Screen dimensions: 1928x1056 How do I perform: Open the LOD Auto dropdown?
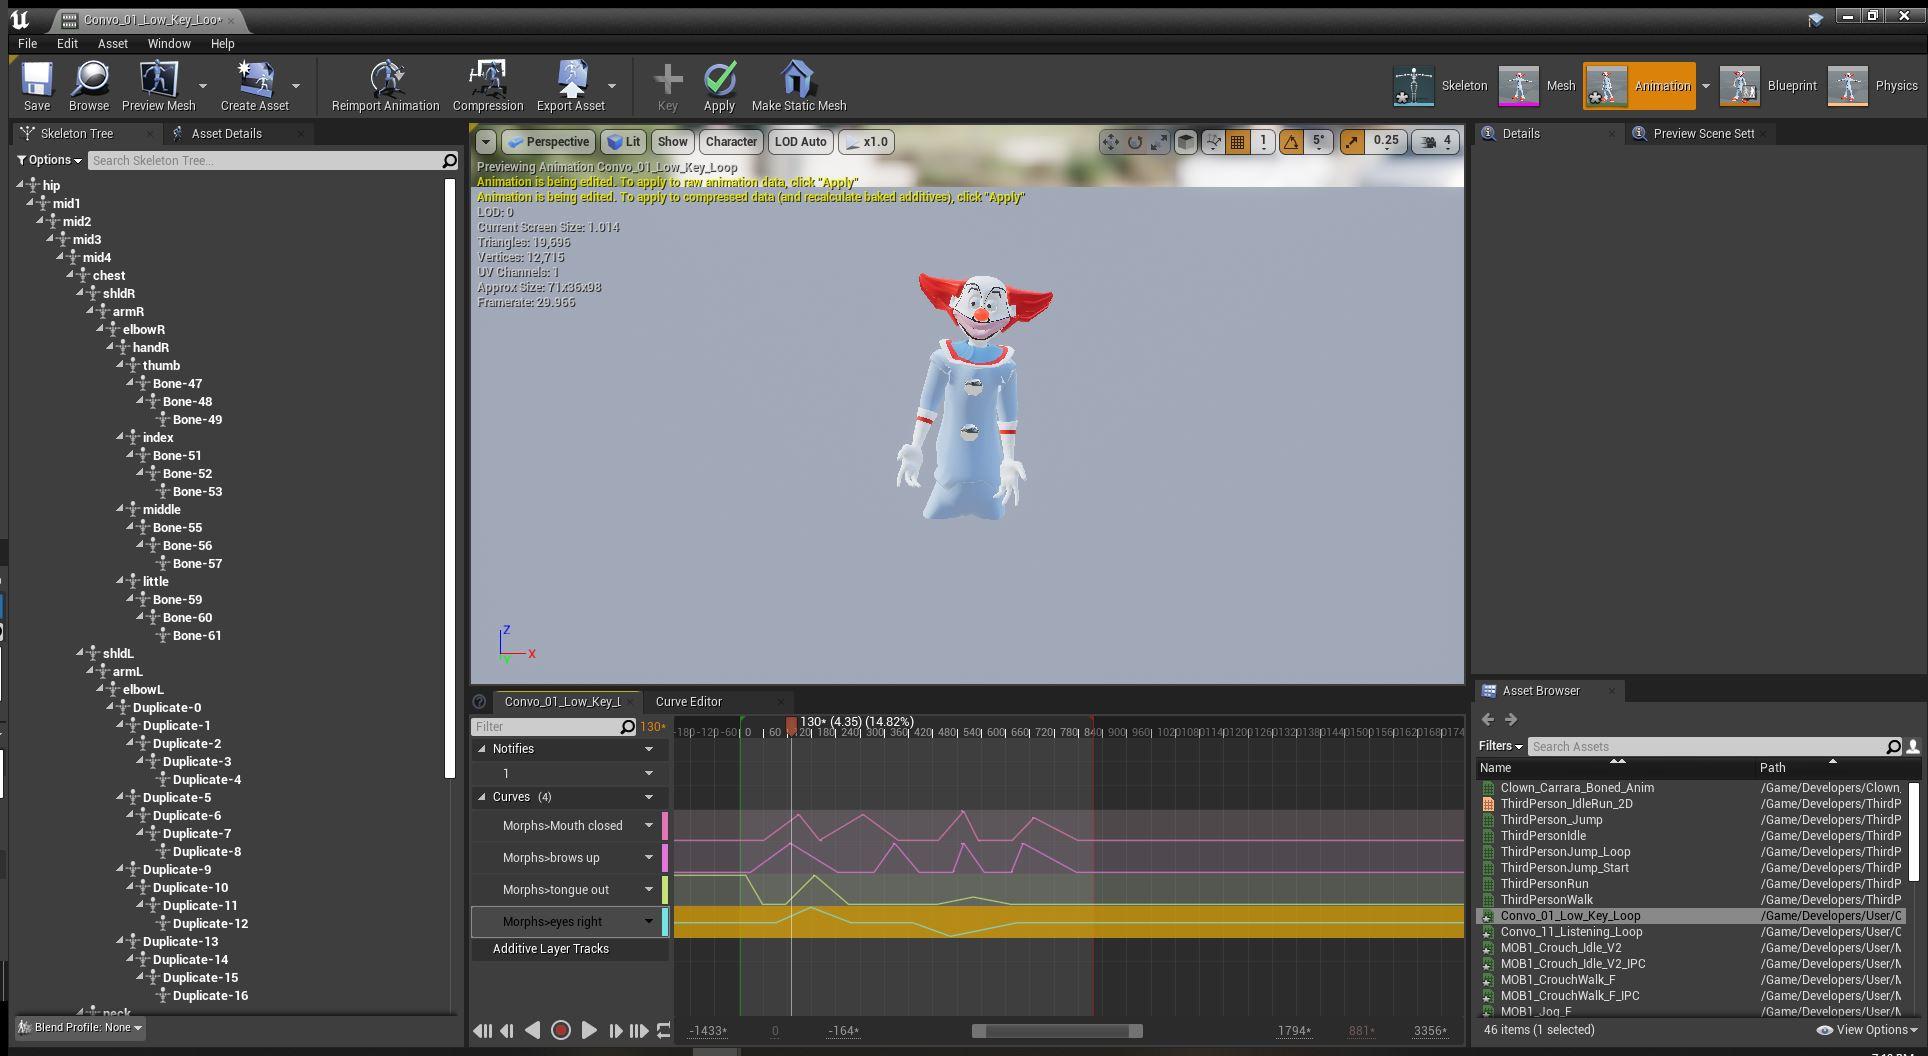[x=800, y=142]
